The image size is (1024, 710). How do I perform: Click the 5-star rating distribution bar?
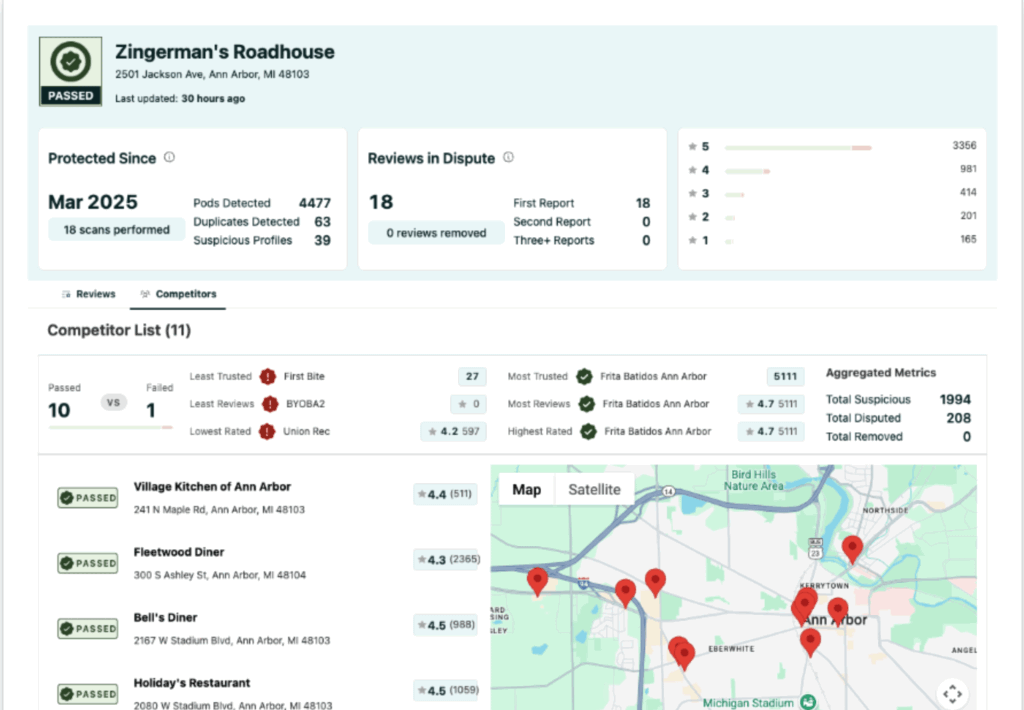(798, 148)
